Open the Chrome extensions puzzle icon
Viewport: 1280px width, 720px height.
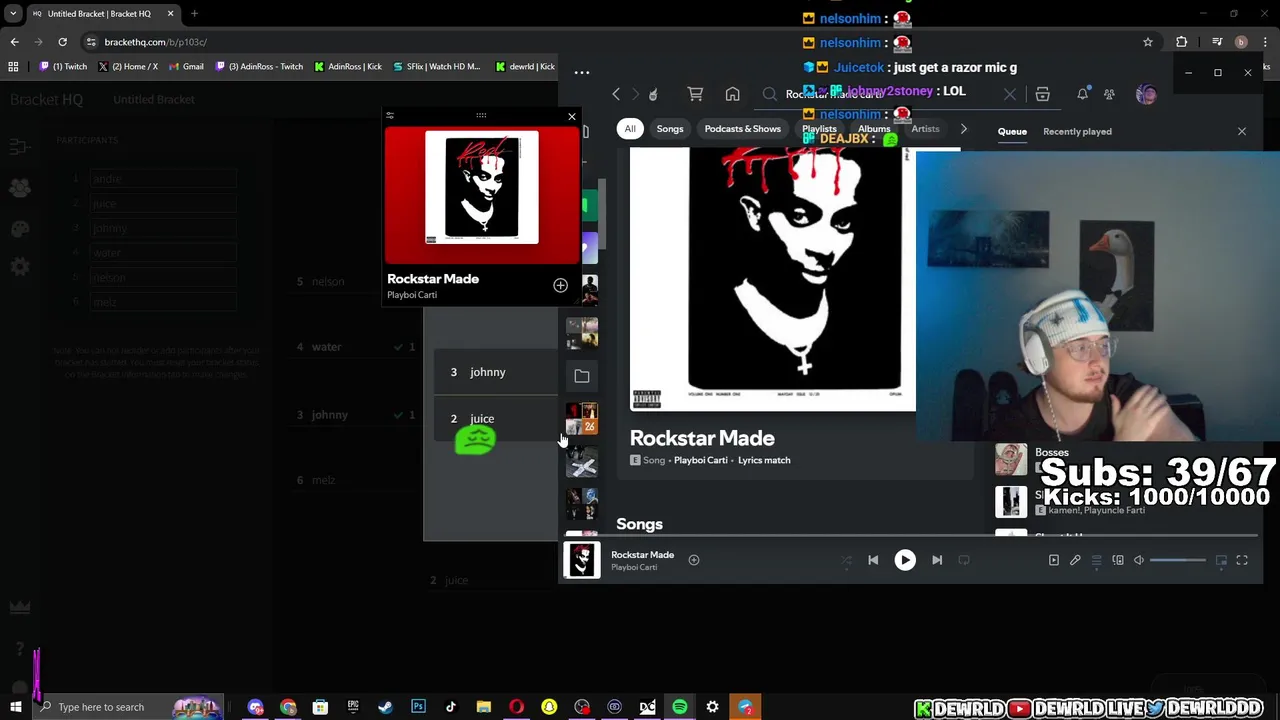click(x=1182, y=42)
